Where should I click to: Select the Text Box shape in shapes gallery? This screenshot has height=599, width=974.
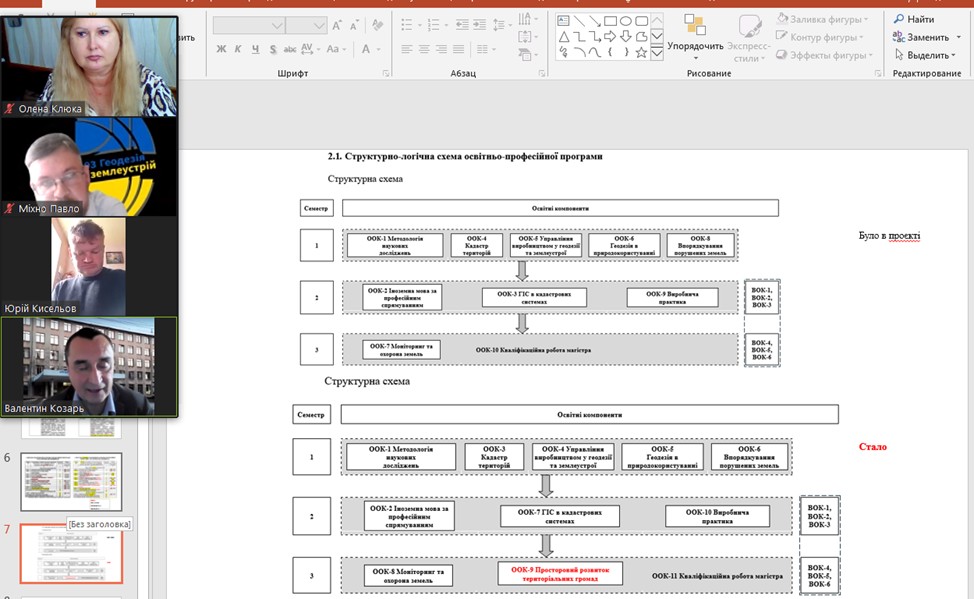tap(563, 21)
